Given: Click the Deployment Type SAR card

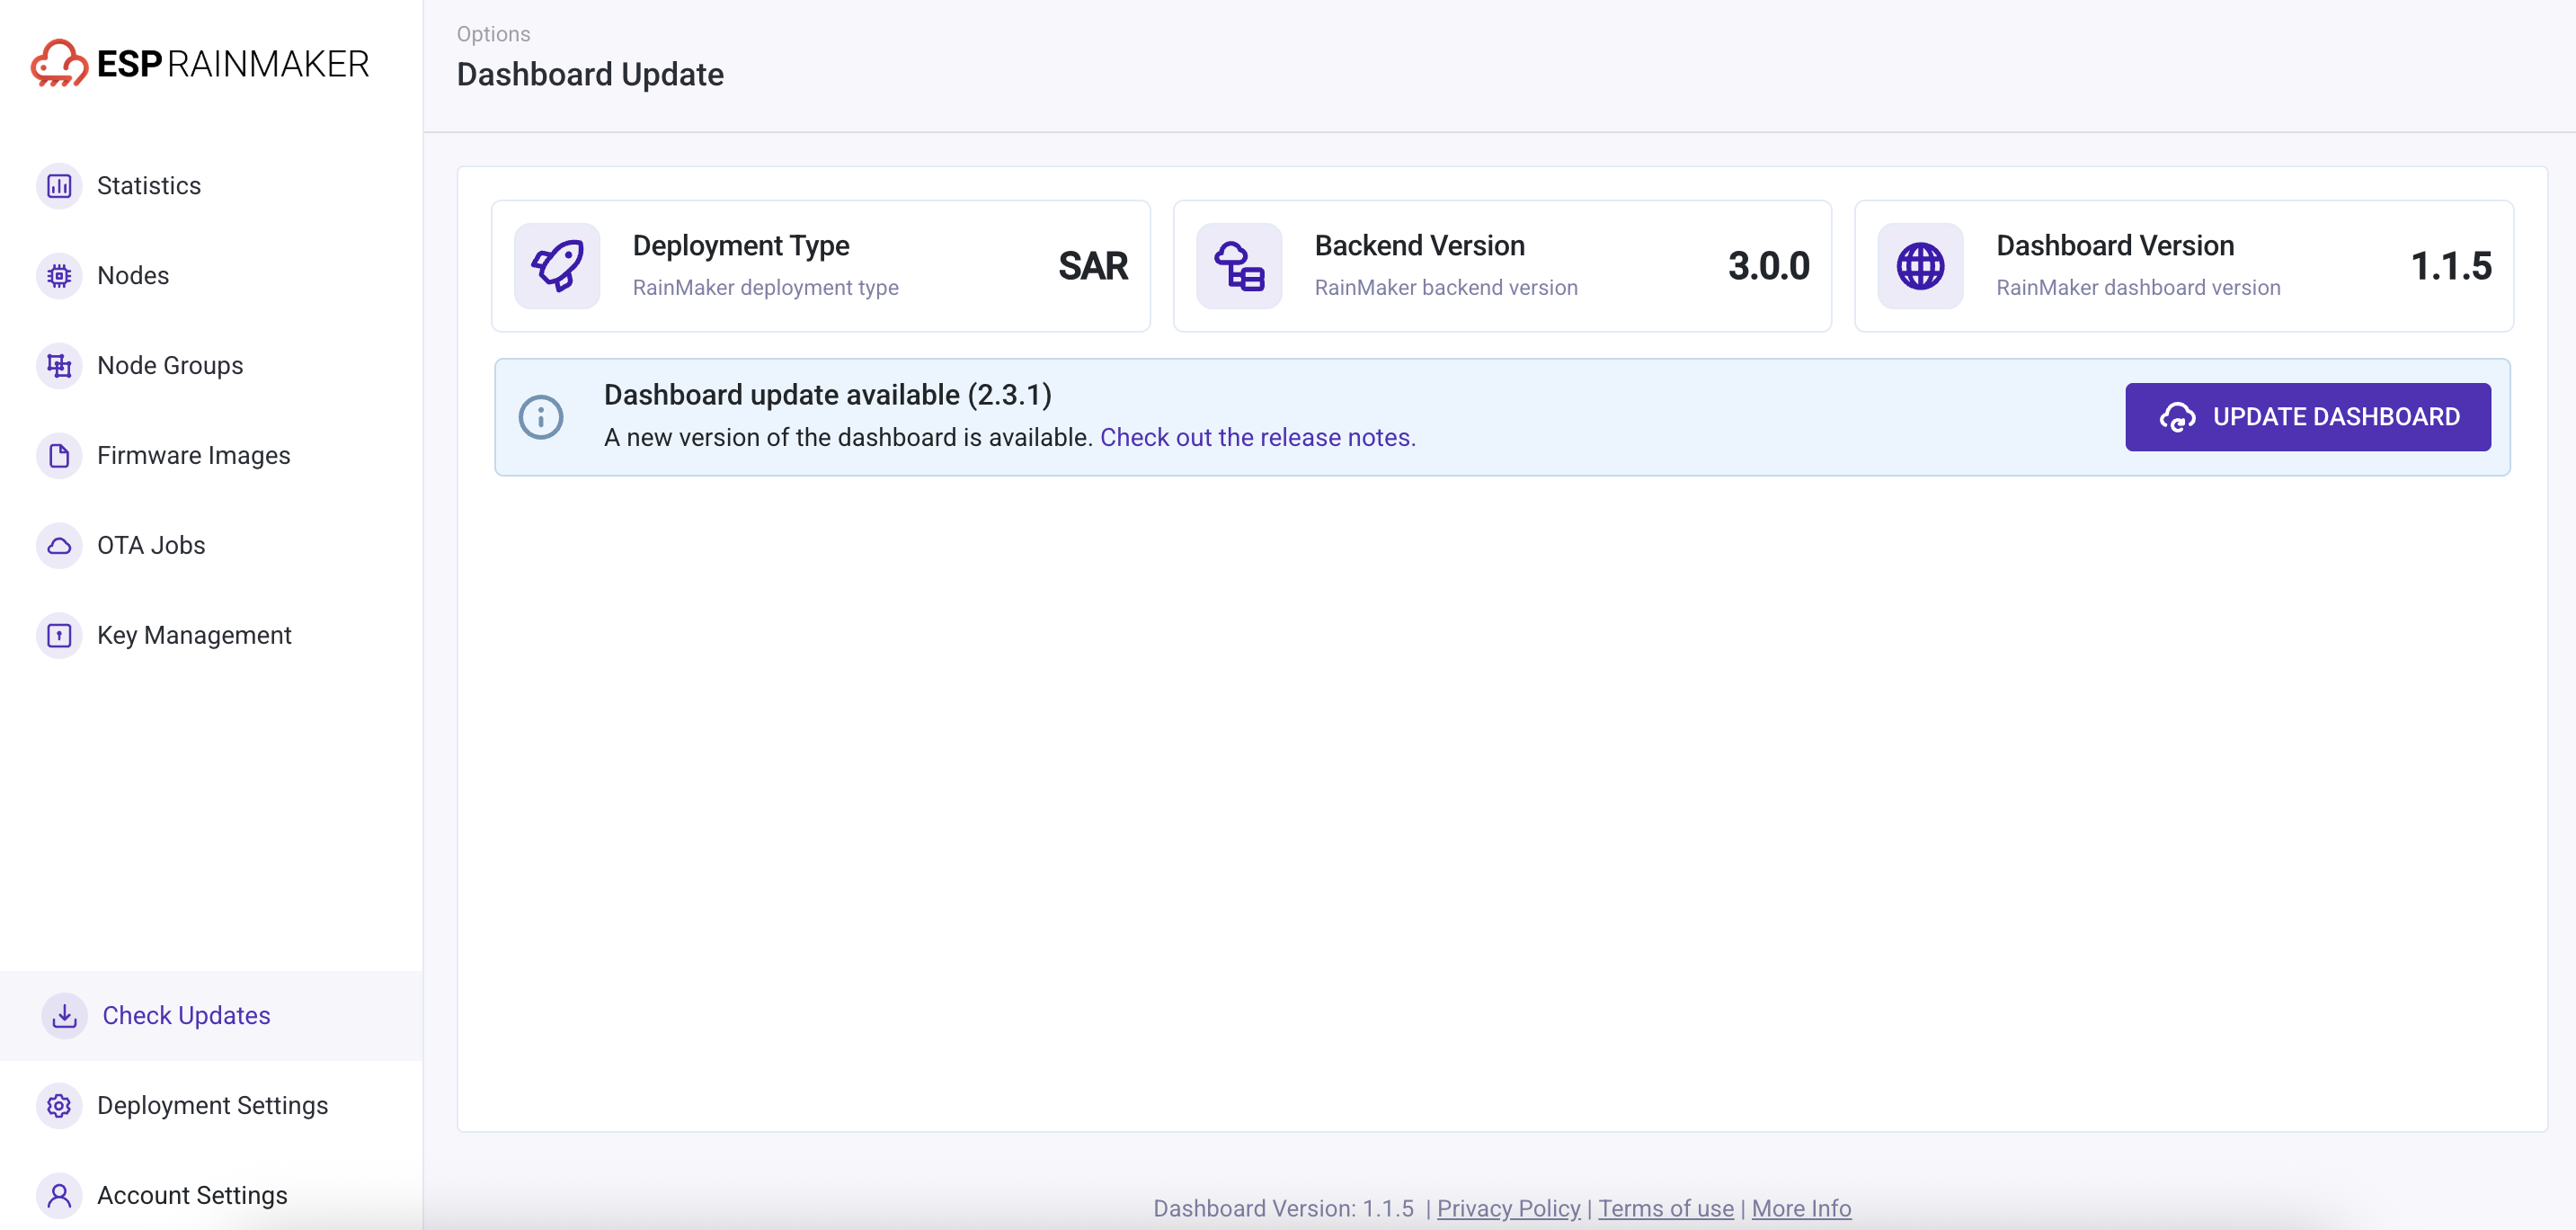Looking at the screenshot, I should pyautogui.click(x=820, y=265).
